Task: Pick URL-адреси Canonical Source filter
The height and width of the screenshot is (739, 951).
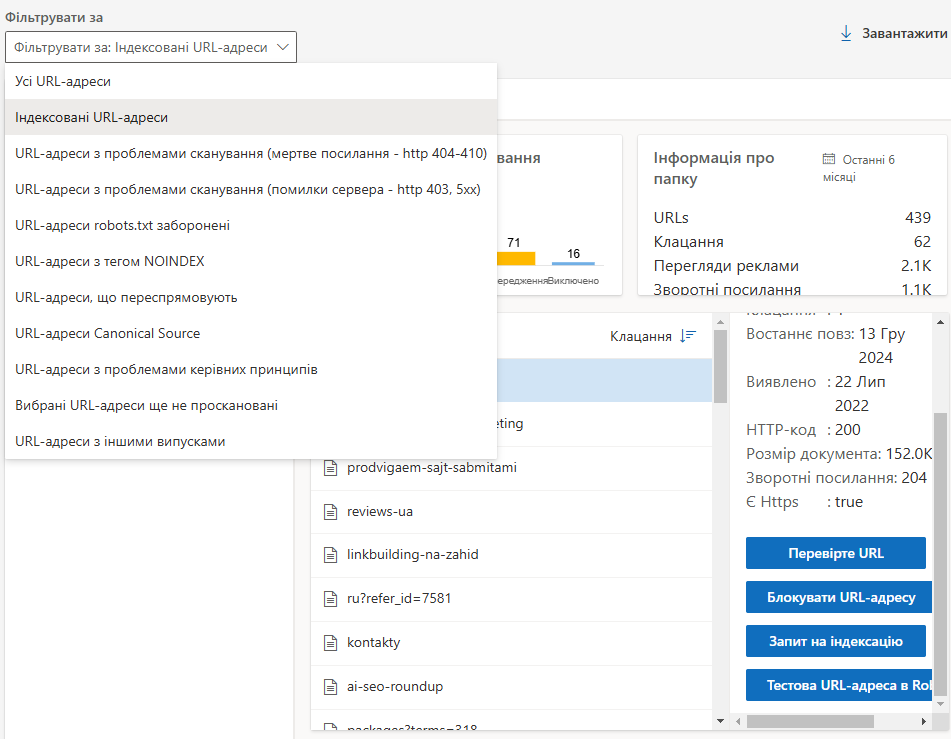Action: [x=108, y=333]
